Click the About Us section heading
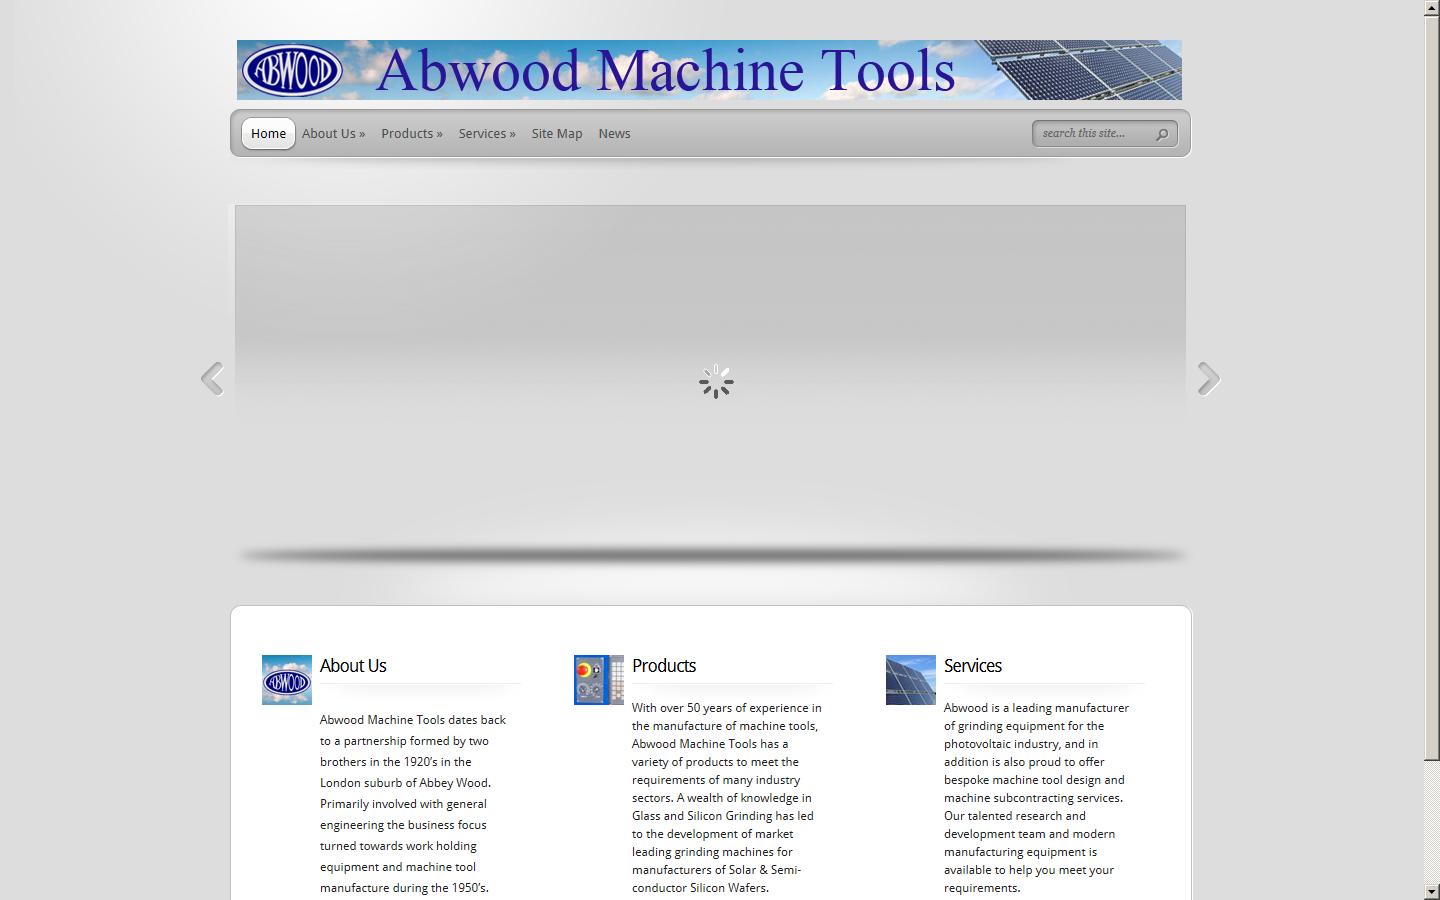 tap(353, 666)
